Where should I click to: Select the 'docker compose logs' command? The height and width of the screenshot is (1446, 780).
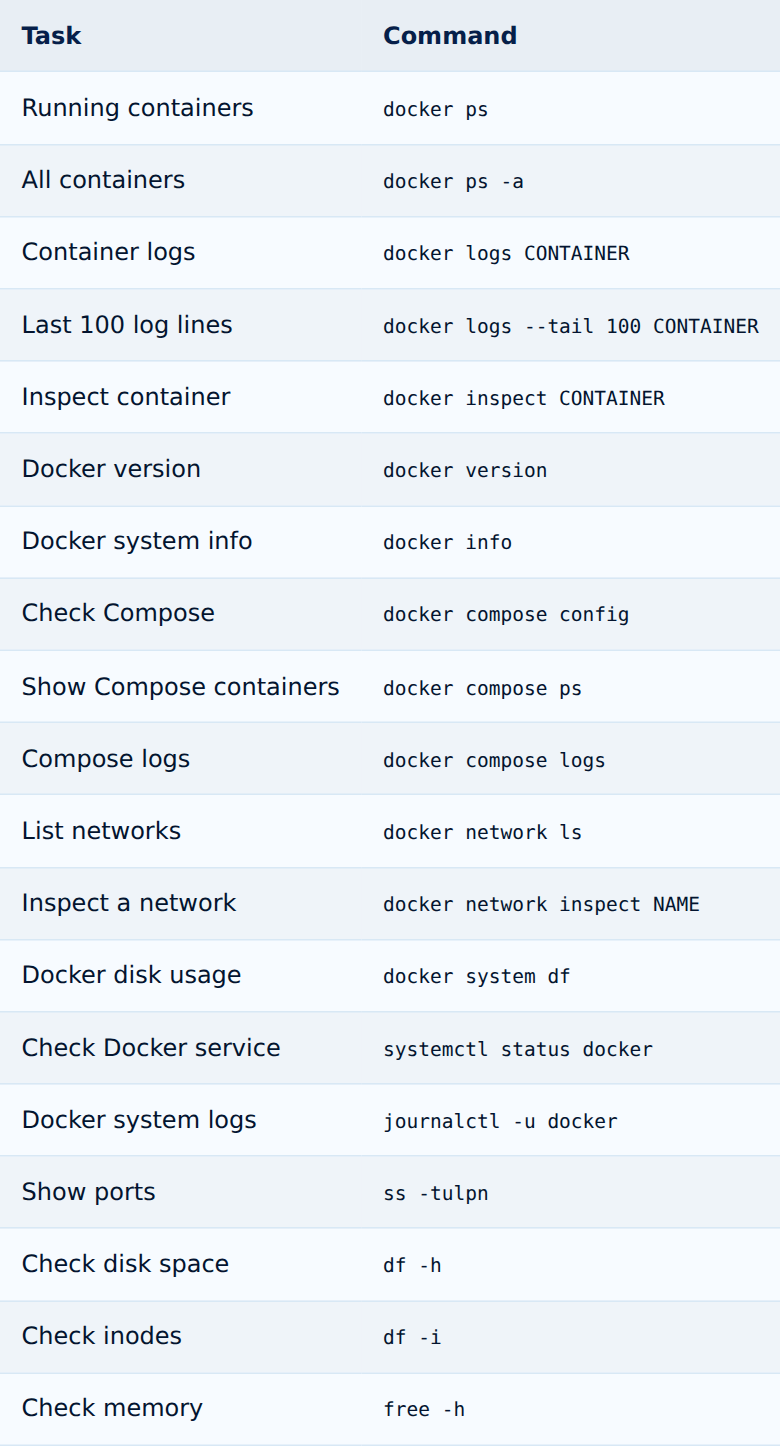[x=494, y=760]
